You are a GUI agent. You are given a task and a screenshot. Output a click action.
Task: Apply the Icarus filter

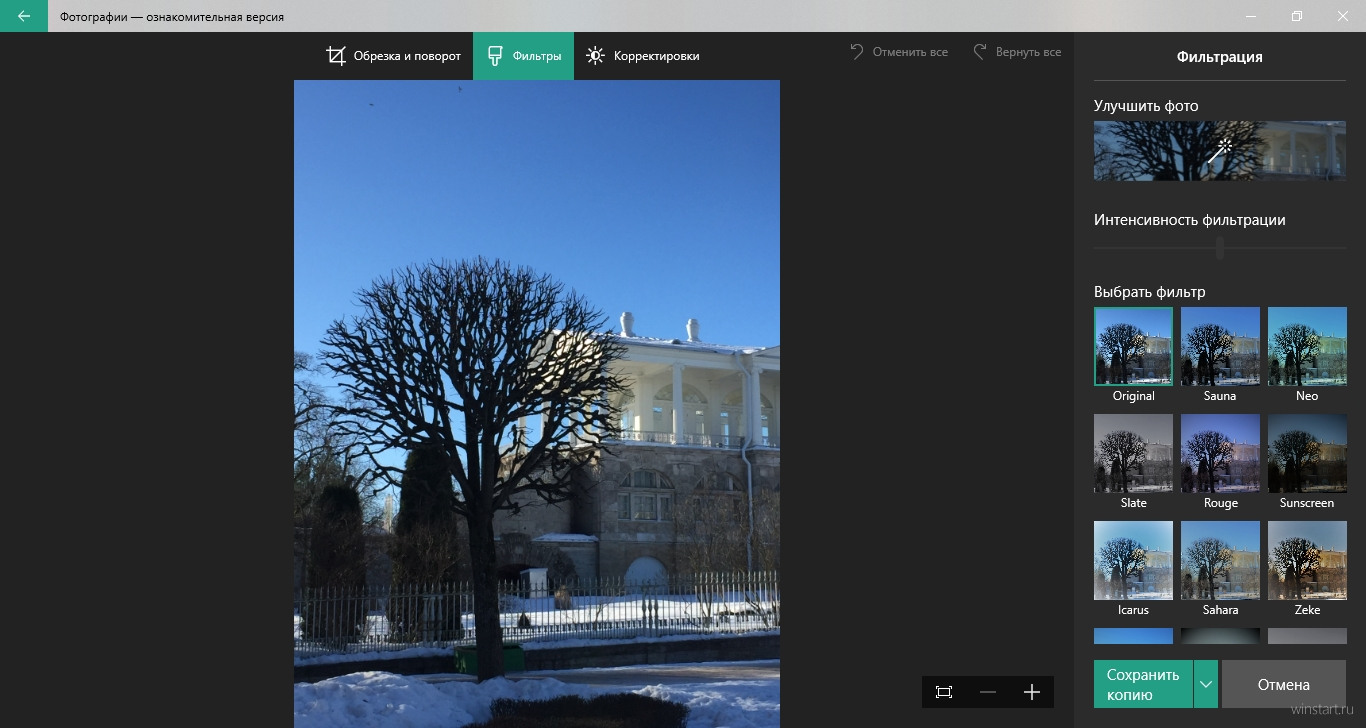[x=1133, y=560]
